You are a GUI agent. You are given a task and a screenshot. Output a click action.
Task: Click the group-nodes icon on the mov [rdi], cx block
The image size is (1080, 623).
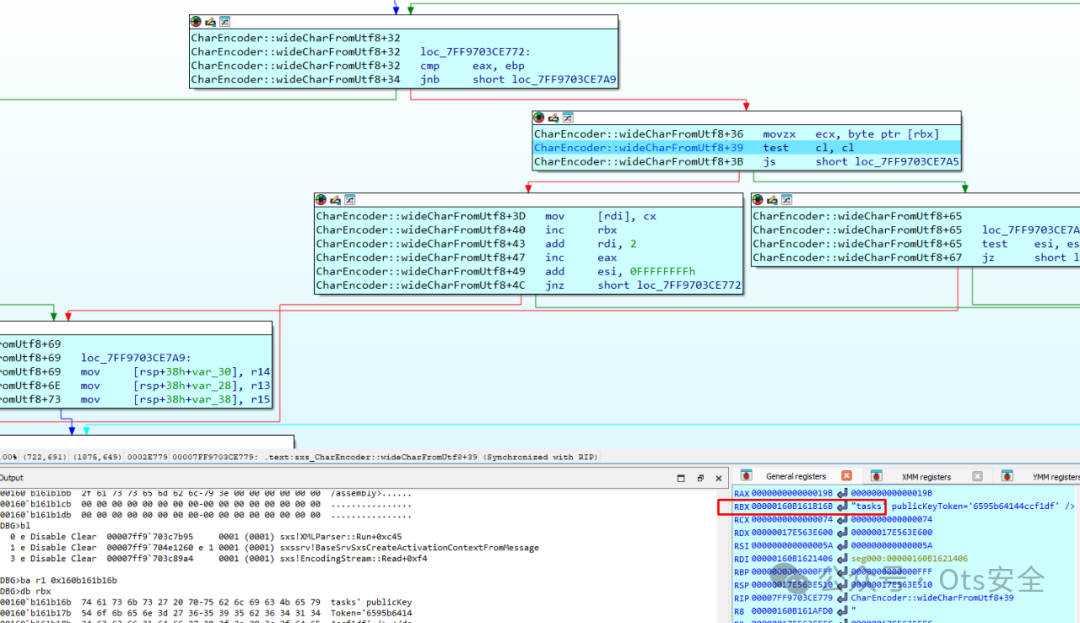(349, 200)
